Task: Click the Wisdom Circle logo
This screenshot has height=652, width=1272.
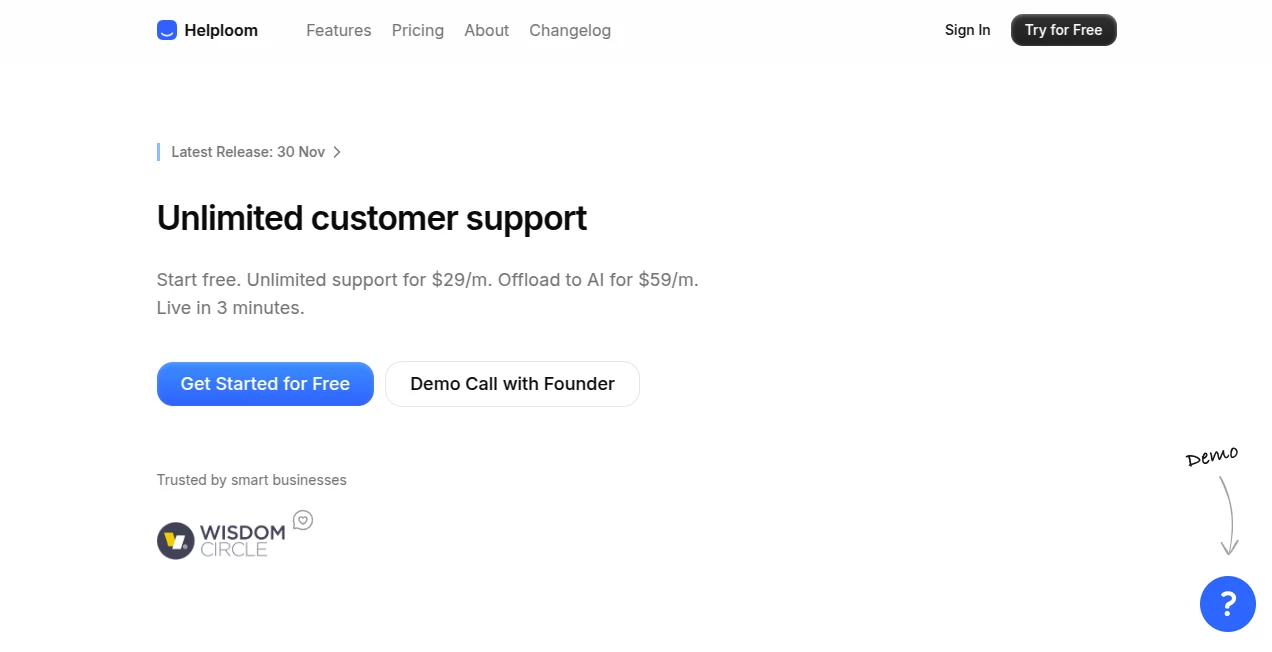Action: [220, 540]
